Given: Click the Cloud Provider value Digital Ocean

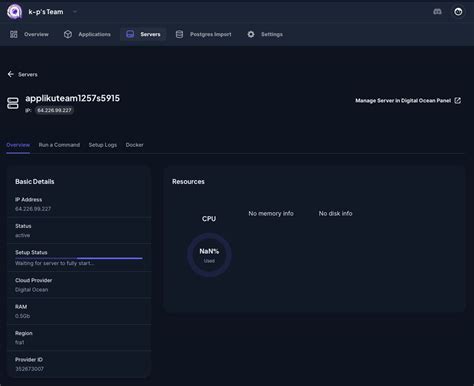Looking at the screenshot, I should [32, 290].
